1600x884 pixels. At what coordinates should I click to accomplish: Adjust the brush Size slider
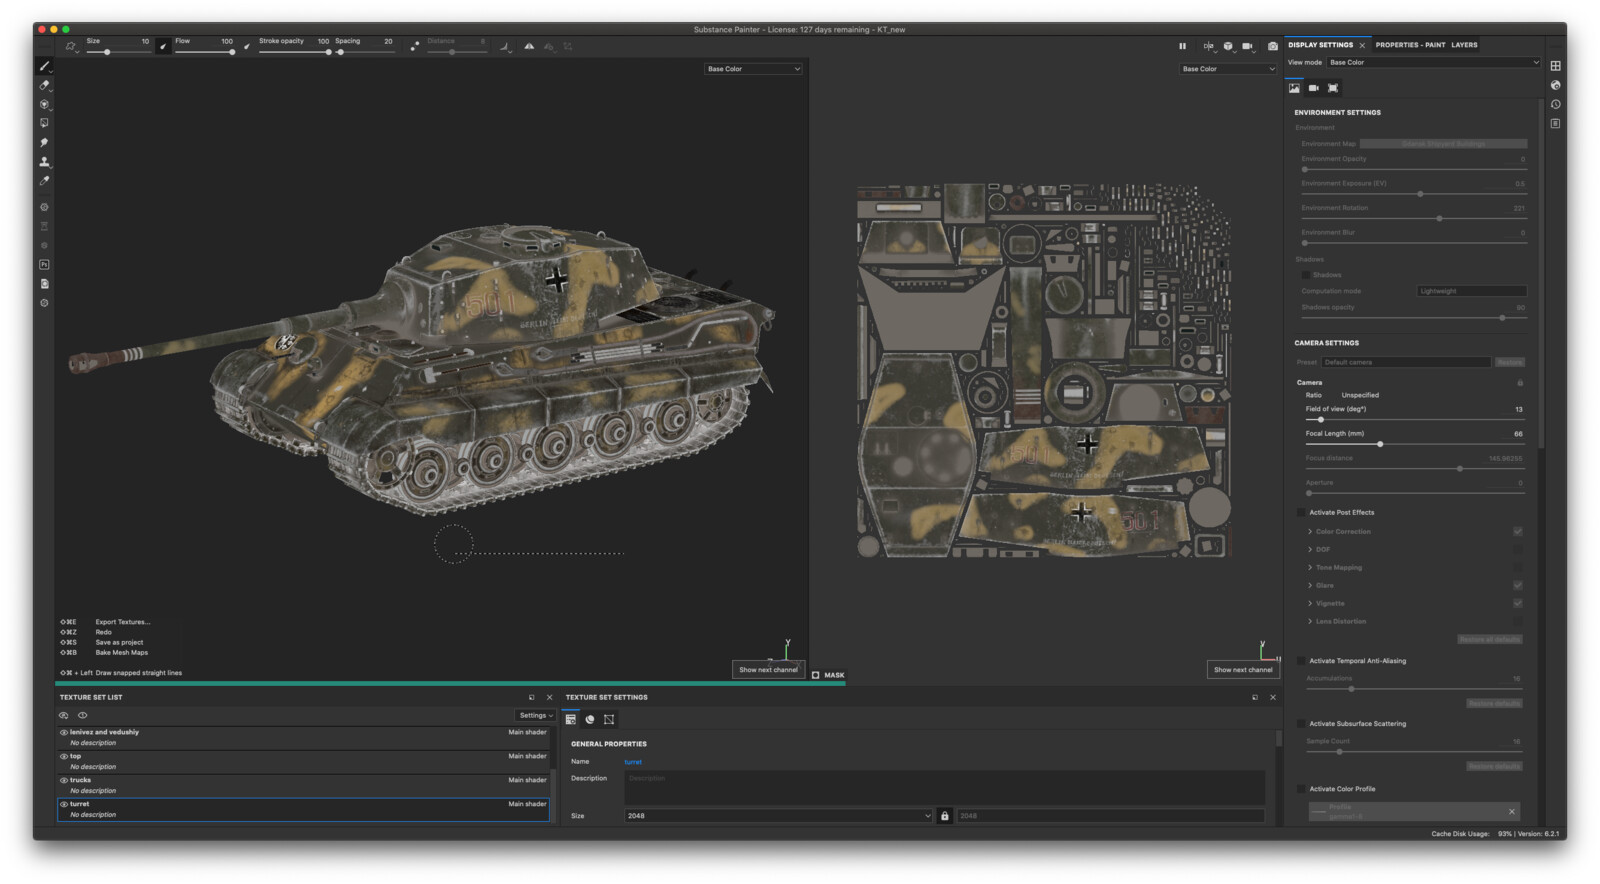[117, 52]
